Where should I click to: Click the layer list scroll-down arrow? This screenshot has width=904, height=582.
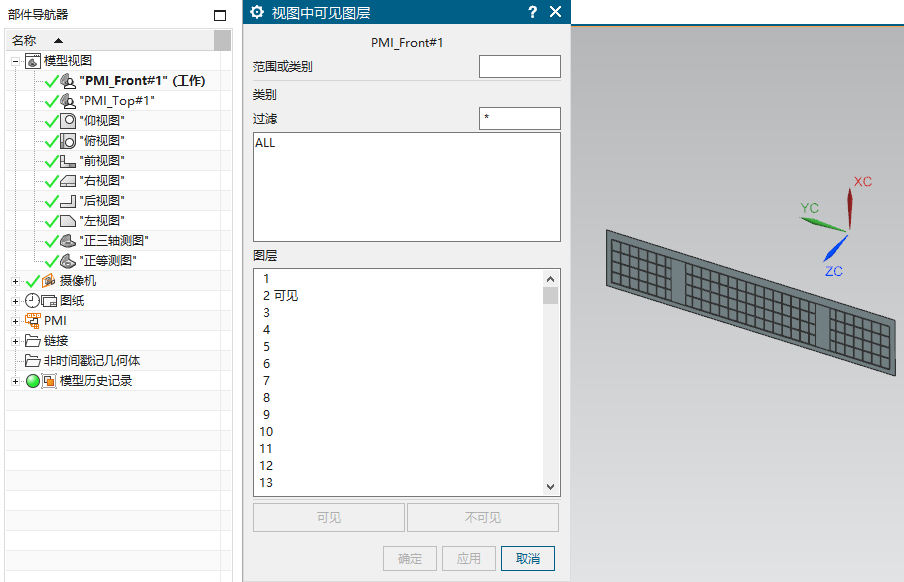point(551,487)
